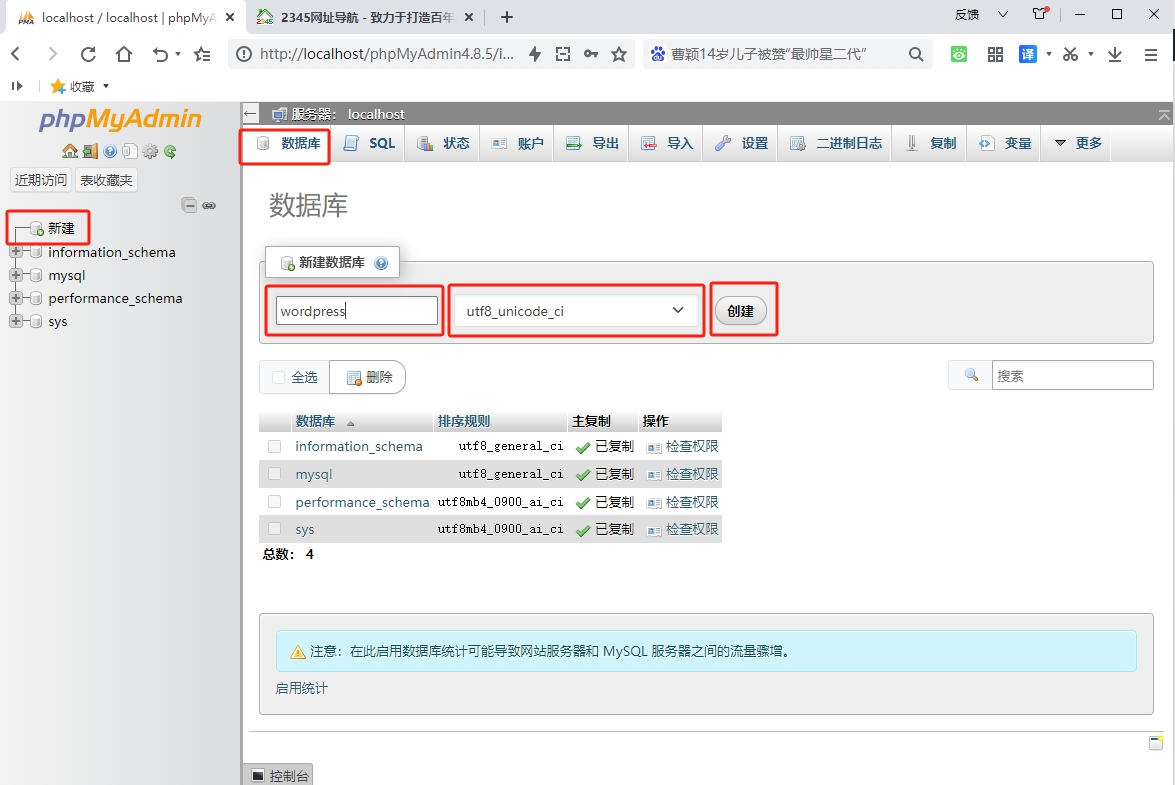Open a new browser tab with plus
The height and width of the screenshot is (785, 1175).
(507, 16)
